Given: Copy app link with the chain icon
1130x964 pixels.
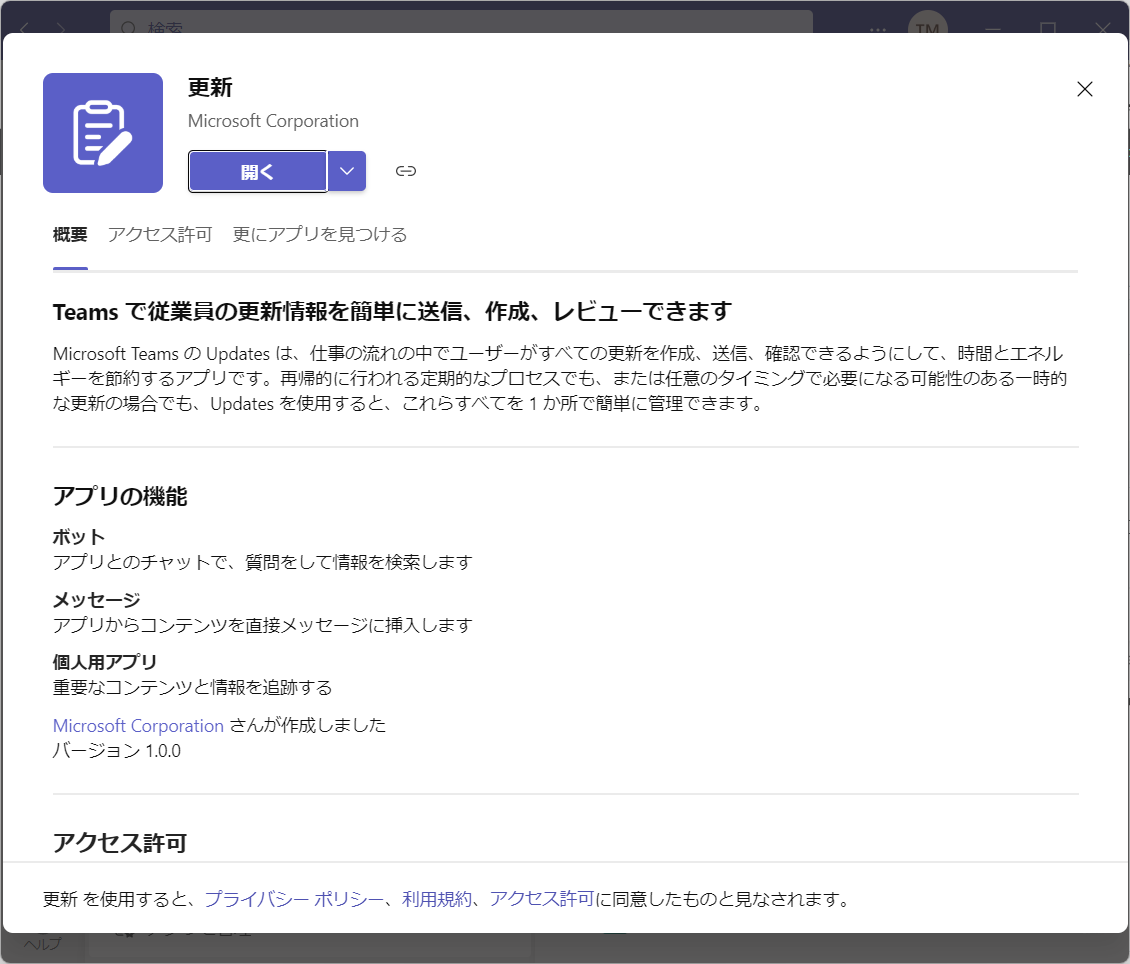Looking at the screenshot, I should 406,171.
